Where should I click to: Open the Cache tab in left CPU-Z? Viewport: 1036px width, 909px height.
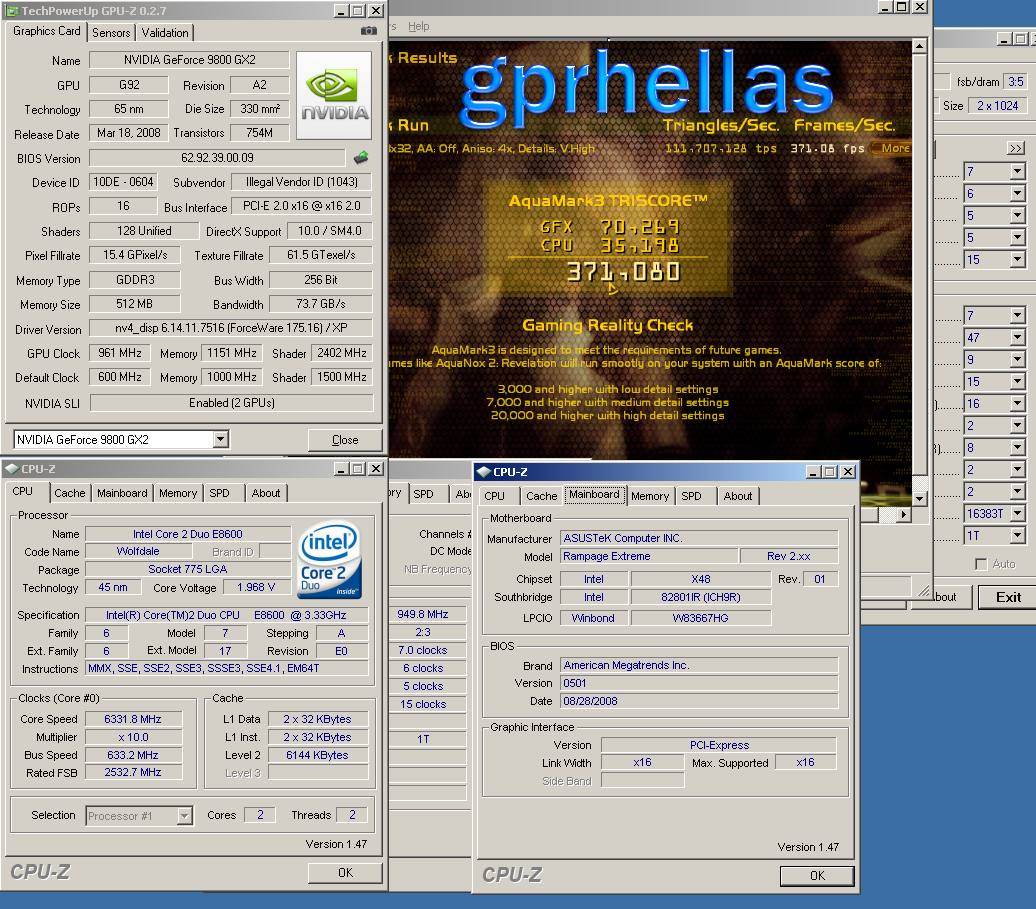(x=70, y=493)
